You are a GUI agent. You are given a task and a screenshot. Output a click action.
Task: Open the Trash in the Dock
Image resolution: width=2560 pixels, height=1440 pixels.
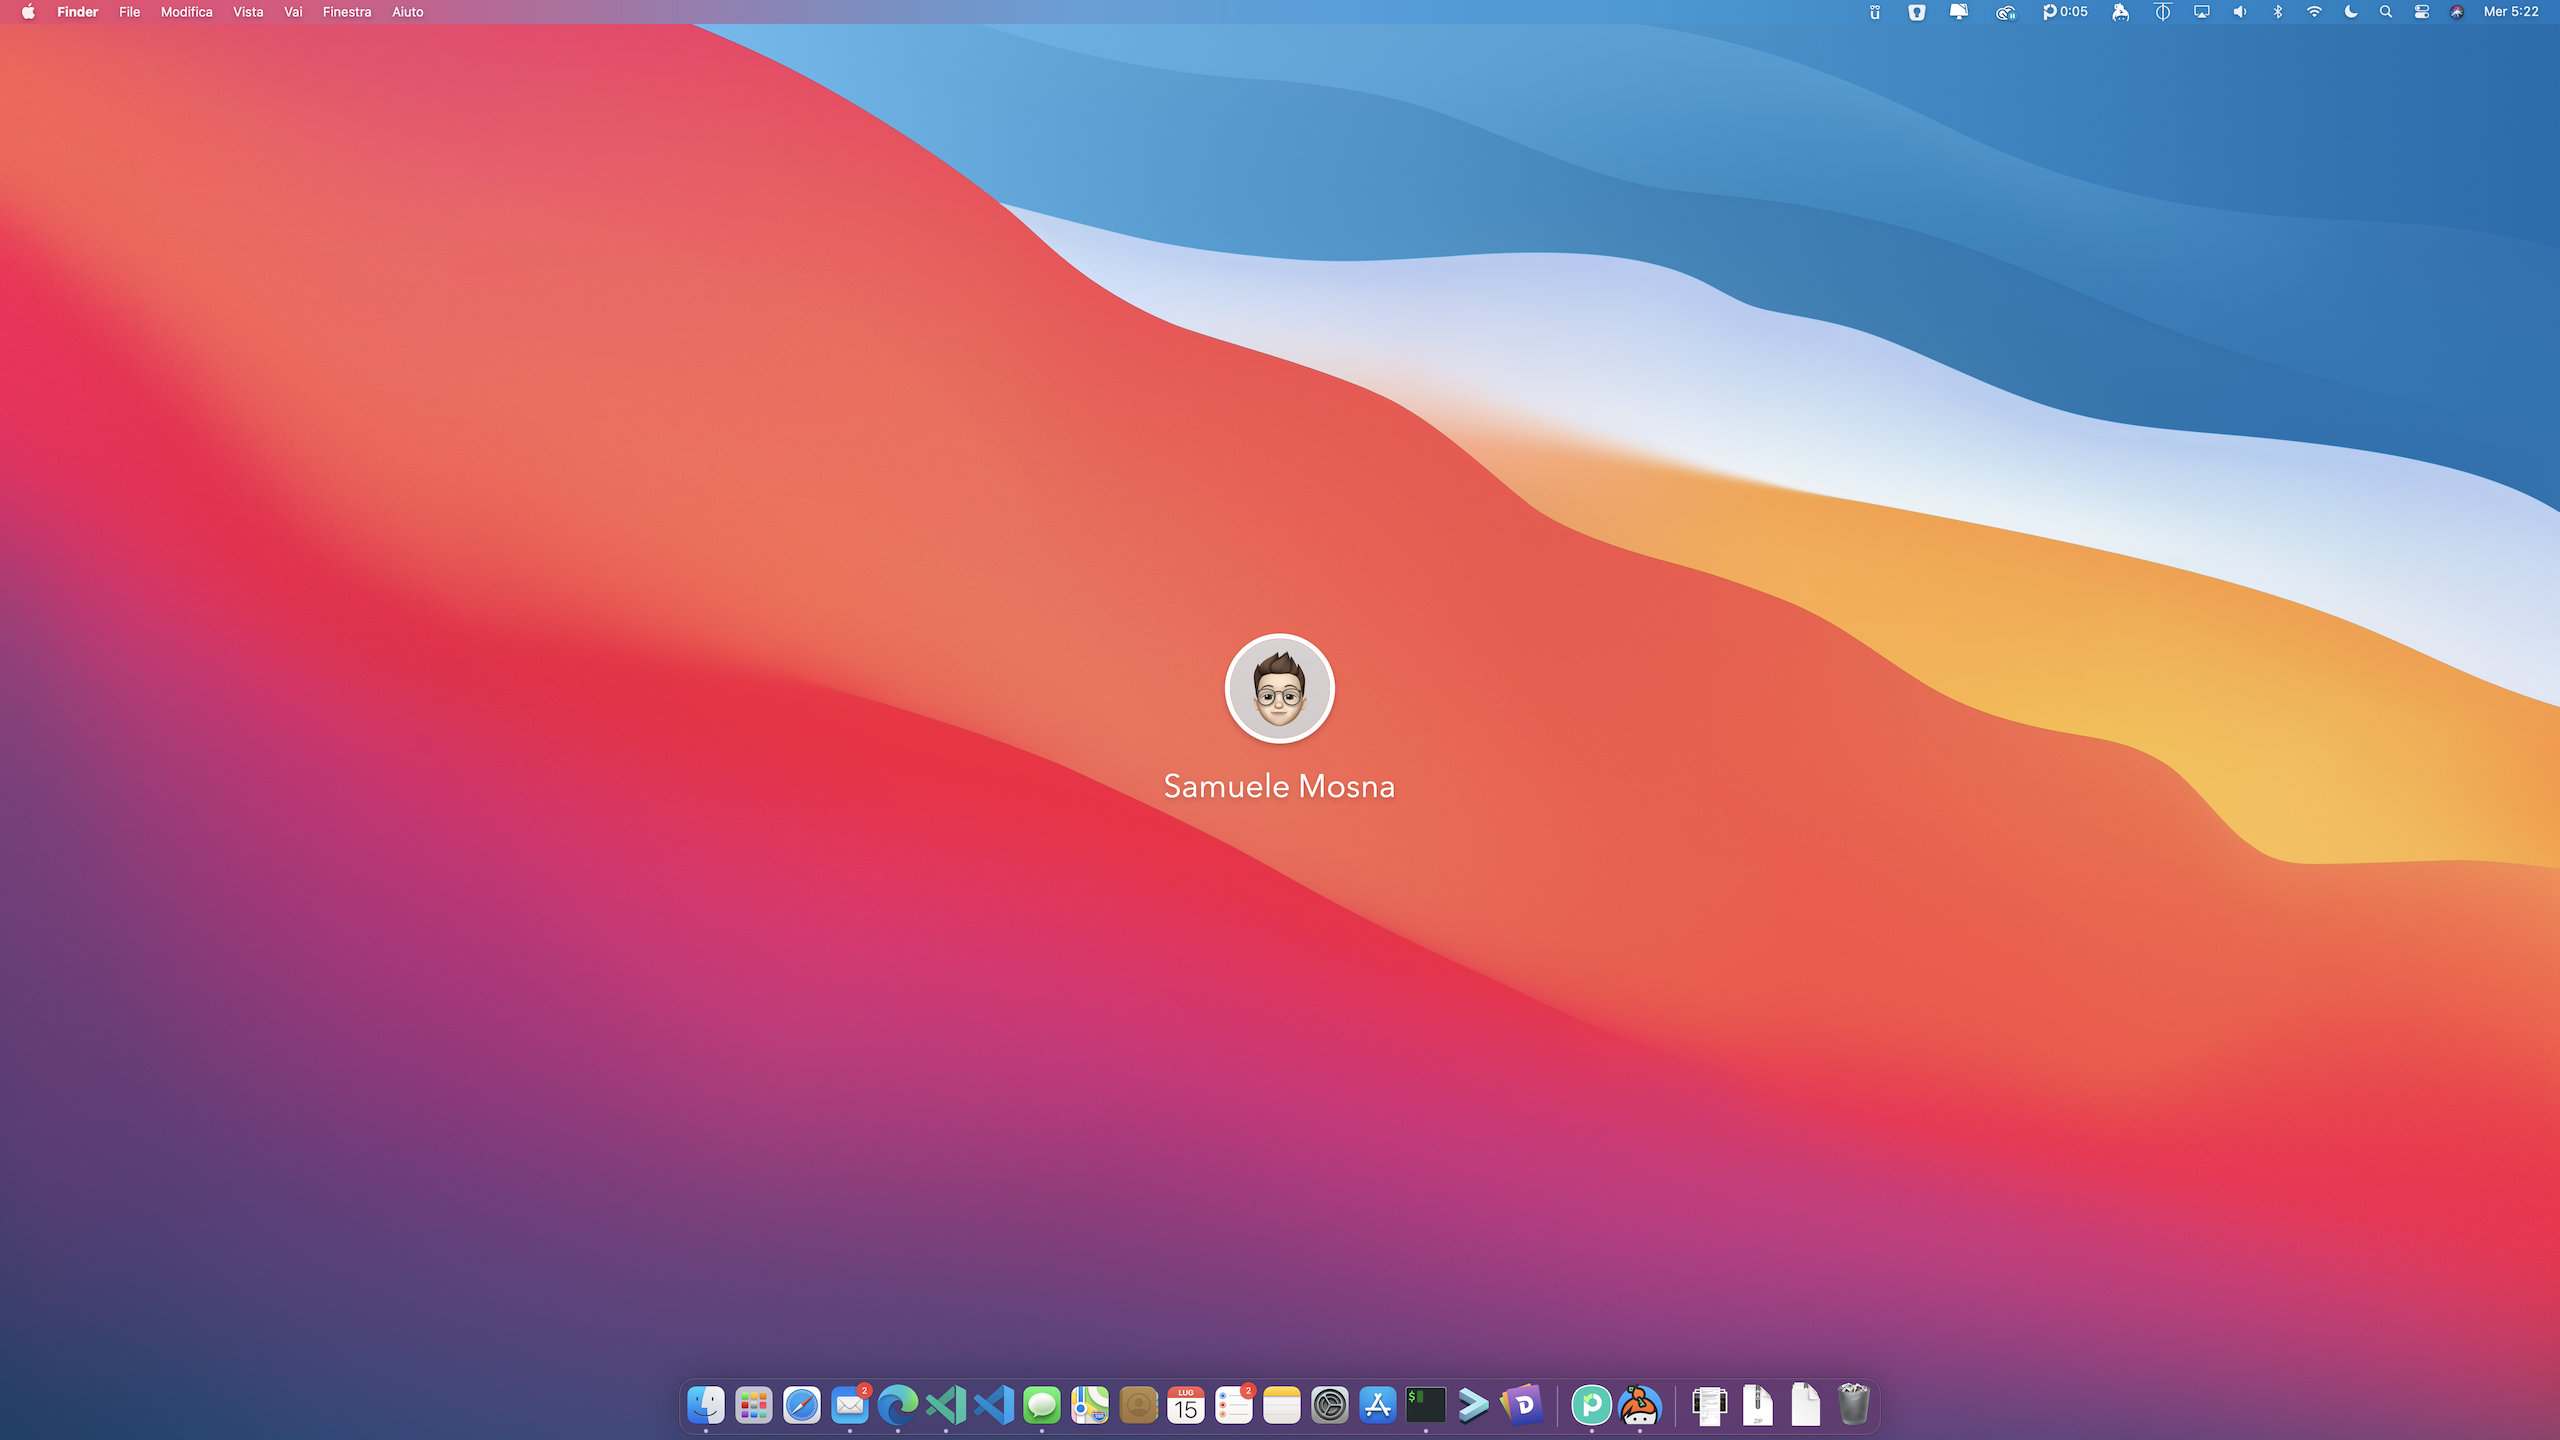(1853, 1405)
